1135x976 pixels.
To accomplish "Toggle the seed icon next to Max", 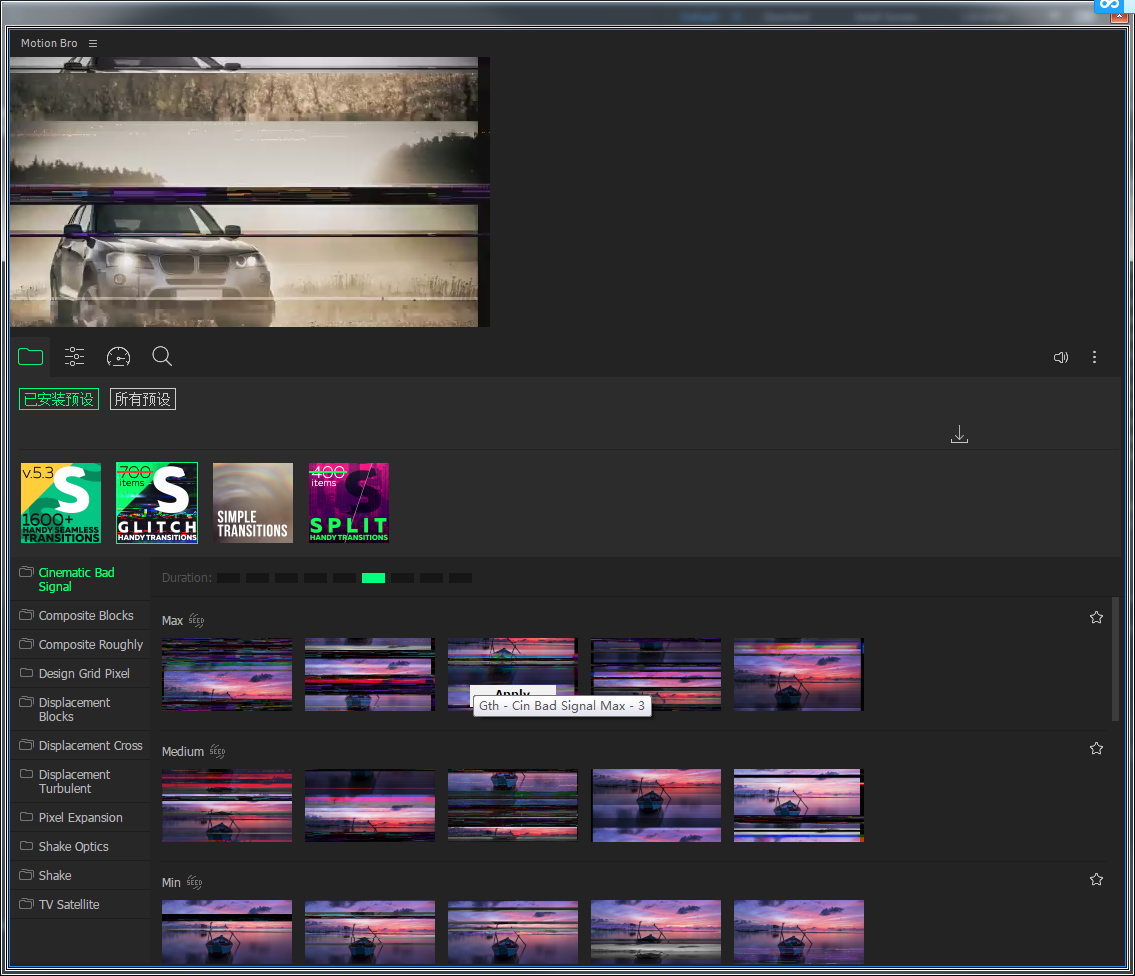I will (196, 620).
